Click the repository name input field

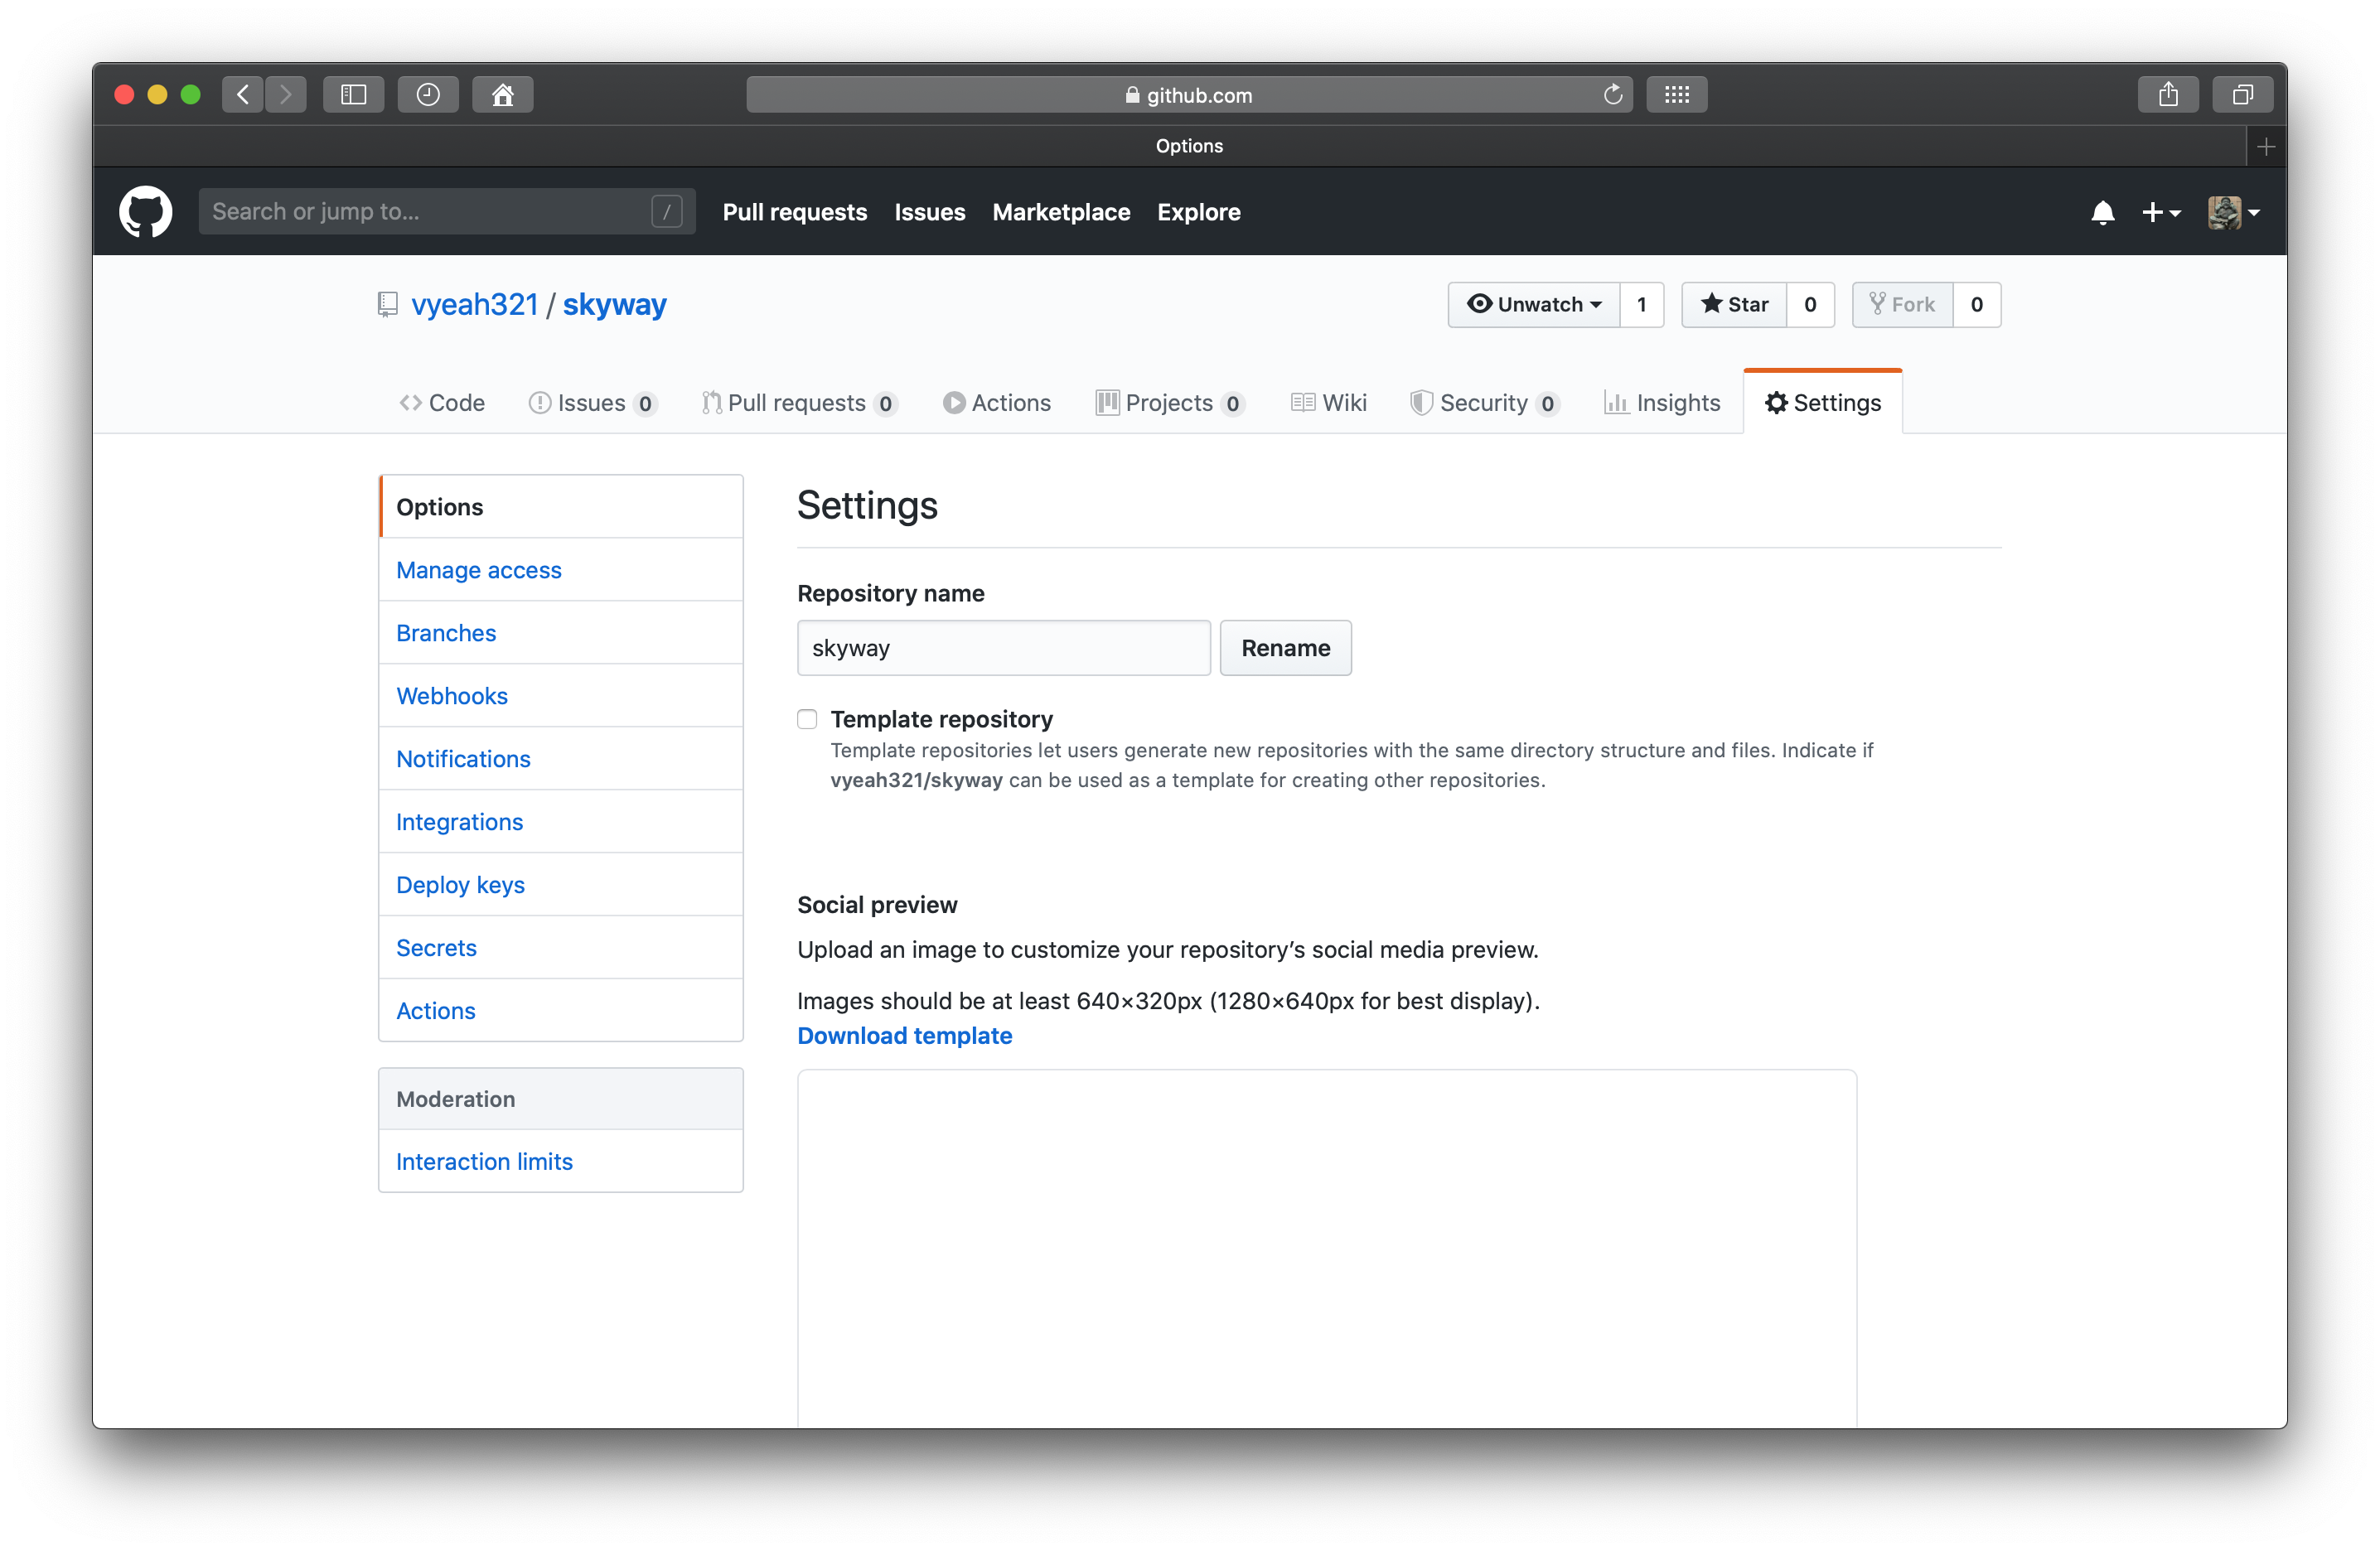(x=1003, y=647)
